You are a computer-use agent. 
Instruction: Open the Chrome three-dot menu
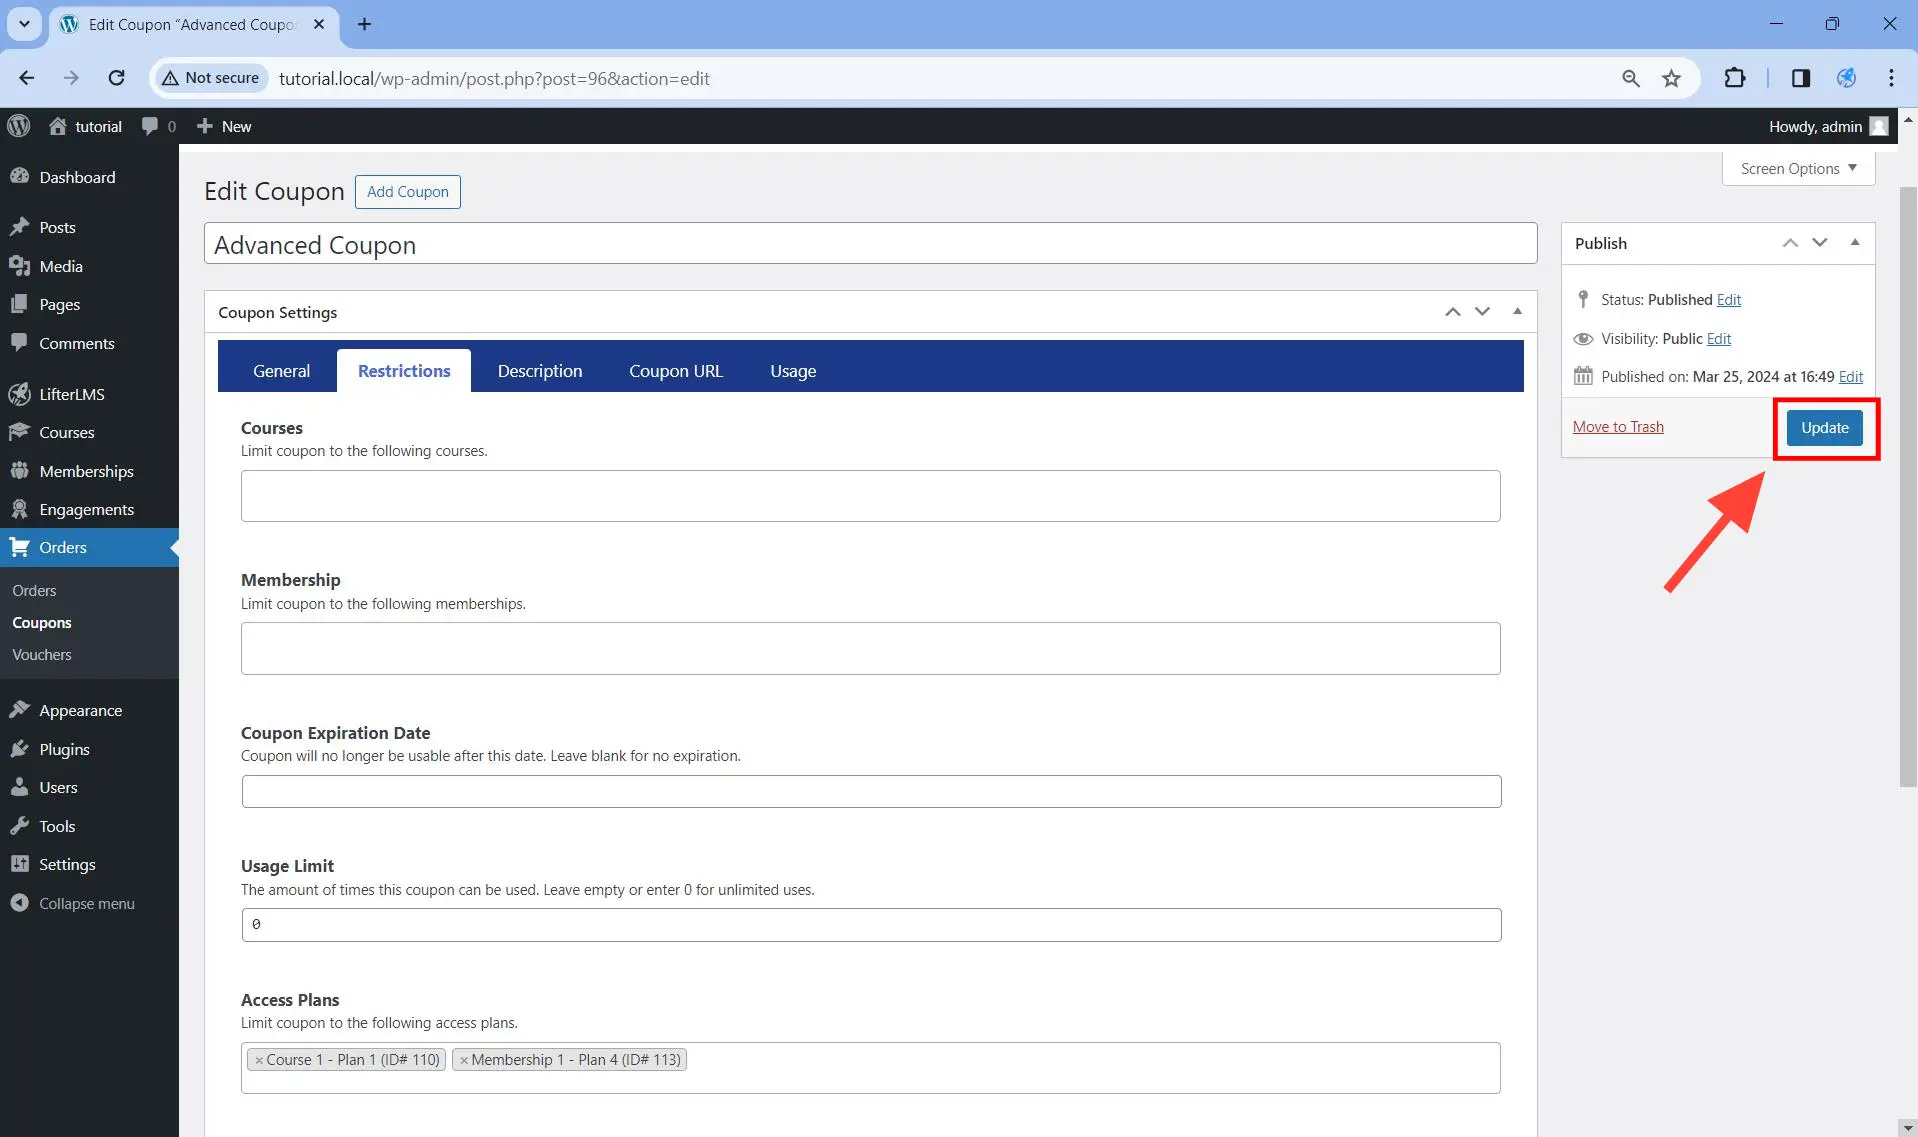point(1891,78)
